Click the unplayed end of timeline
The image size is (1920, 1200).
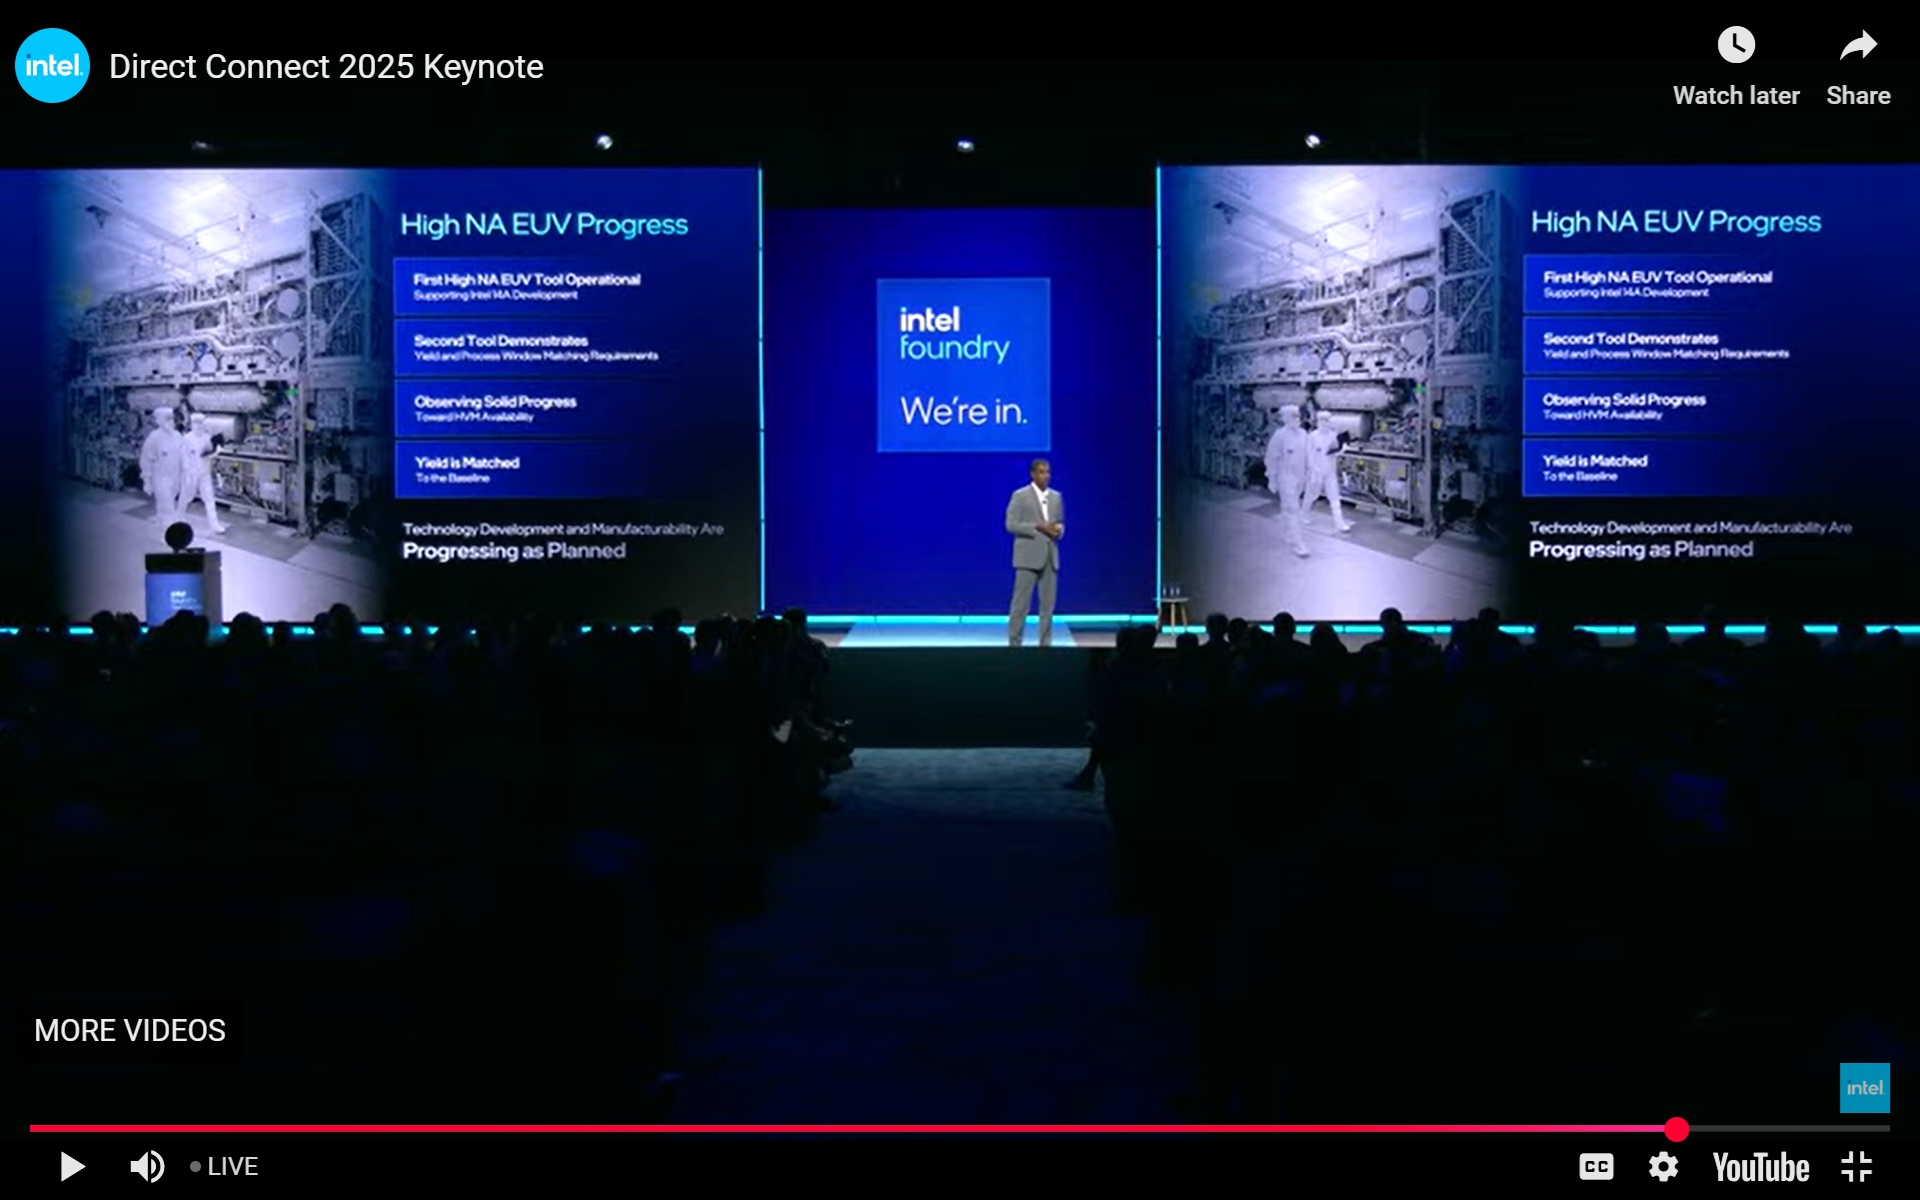pos(1790,1128)
